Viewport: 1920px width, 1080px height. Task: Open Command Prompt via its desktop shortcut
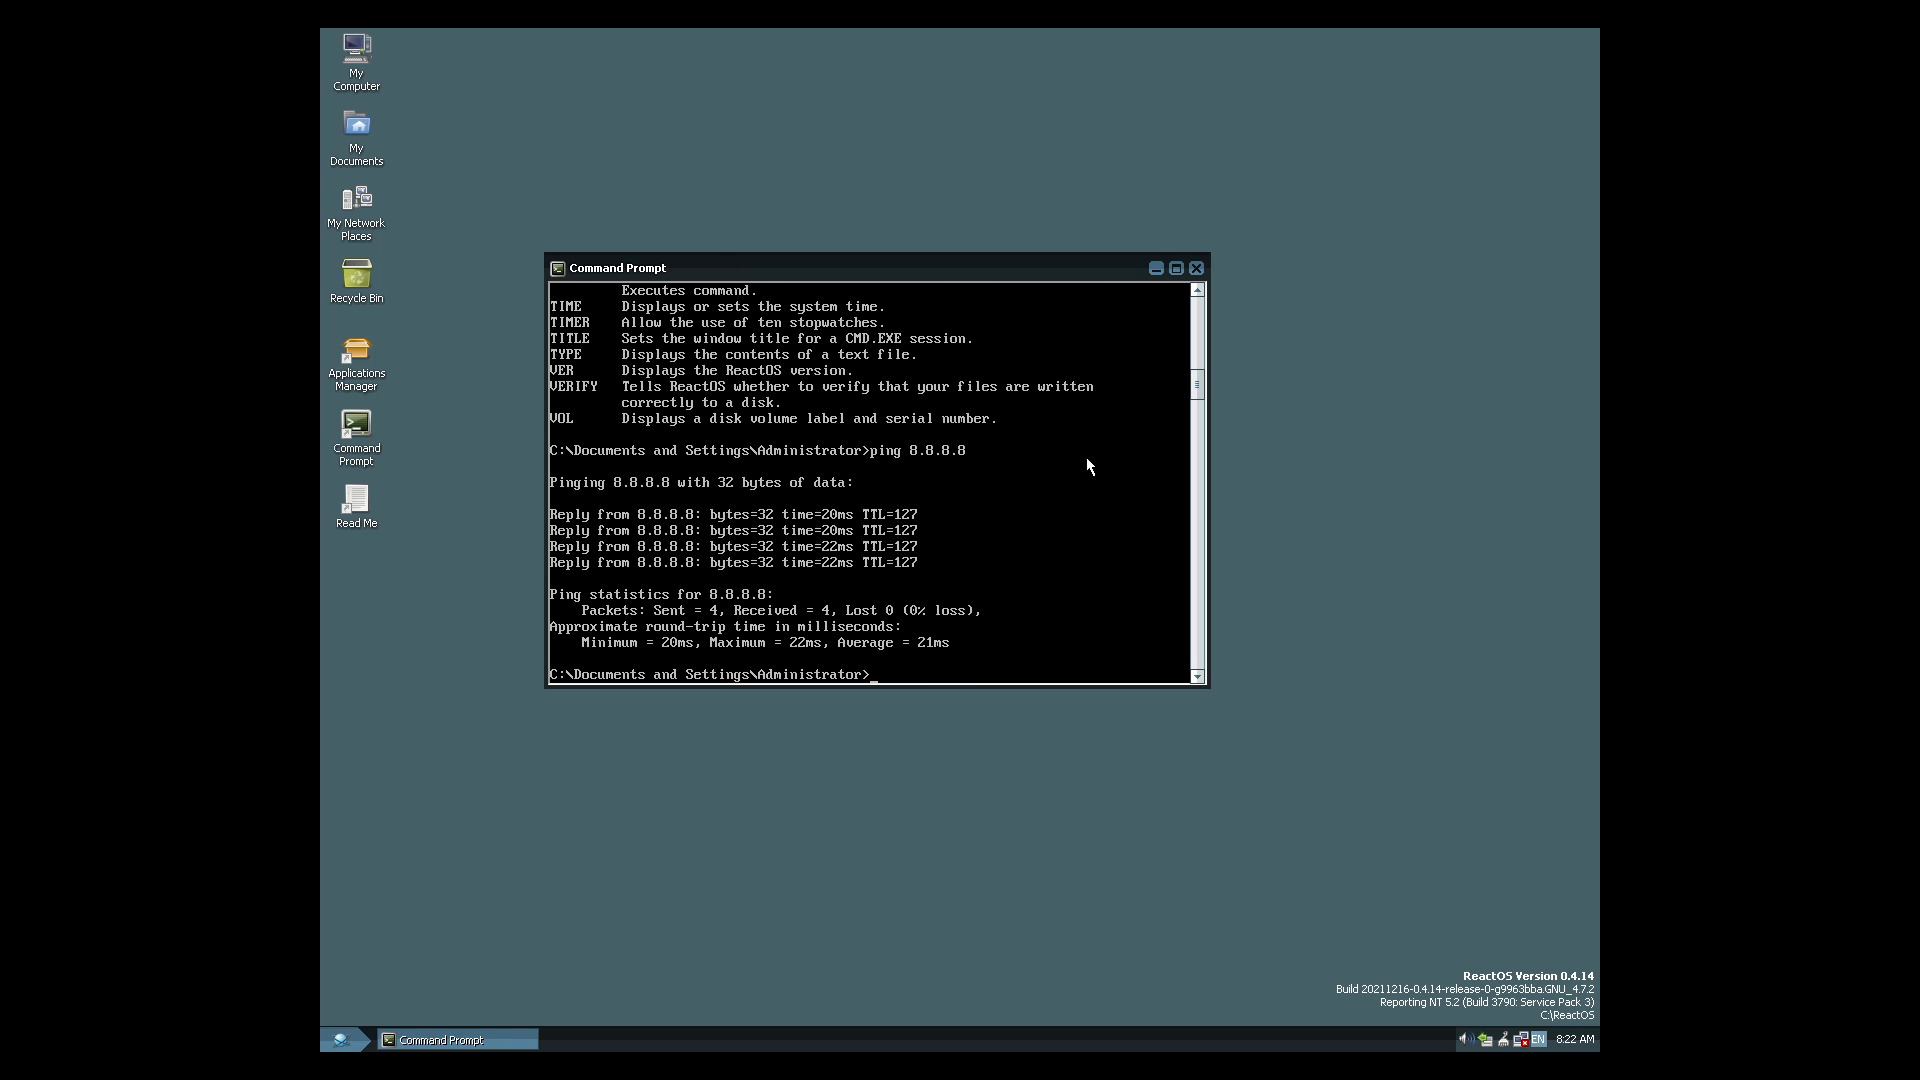pyautogui.click(x=356, y=435)
